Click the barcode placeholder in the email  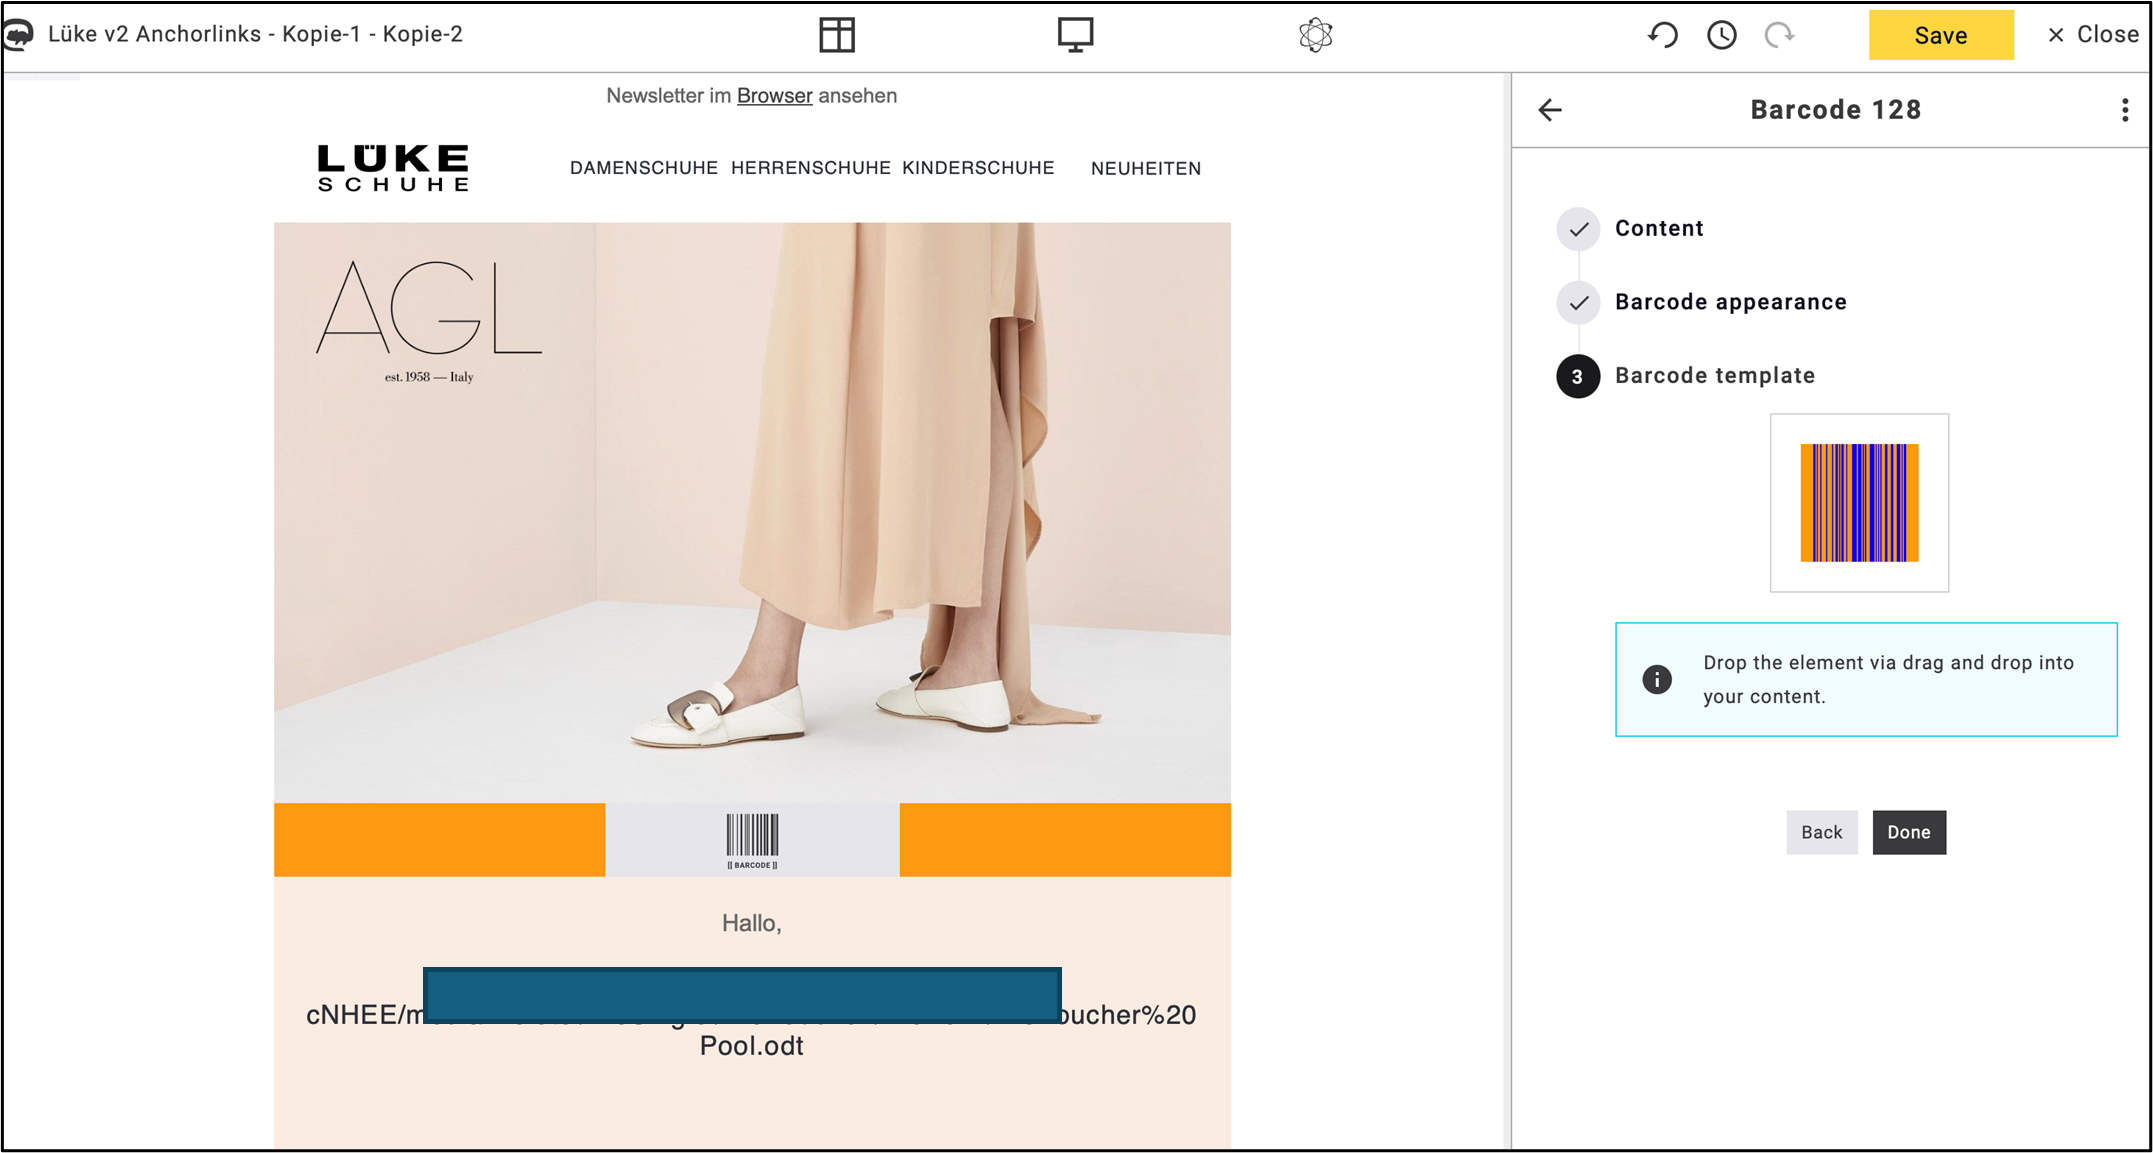[x=752, y=840]
